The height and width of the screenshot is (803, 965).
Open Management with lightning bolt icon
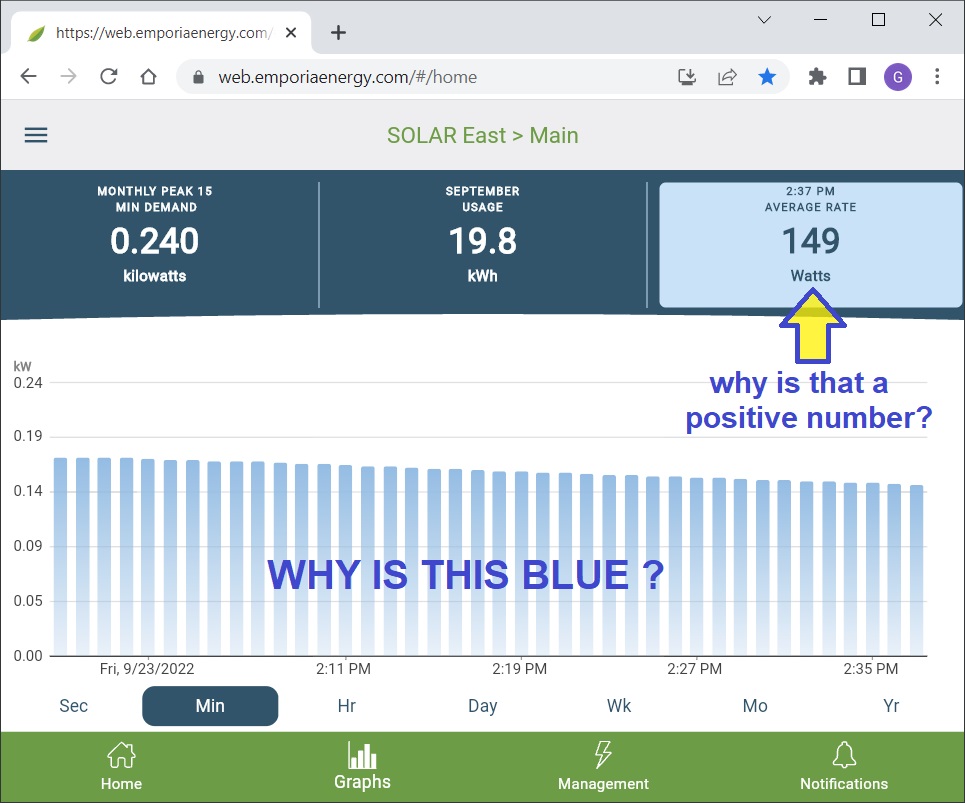click(x=603, y=766)
